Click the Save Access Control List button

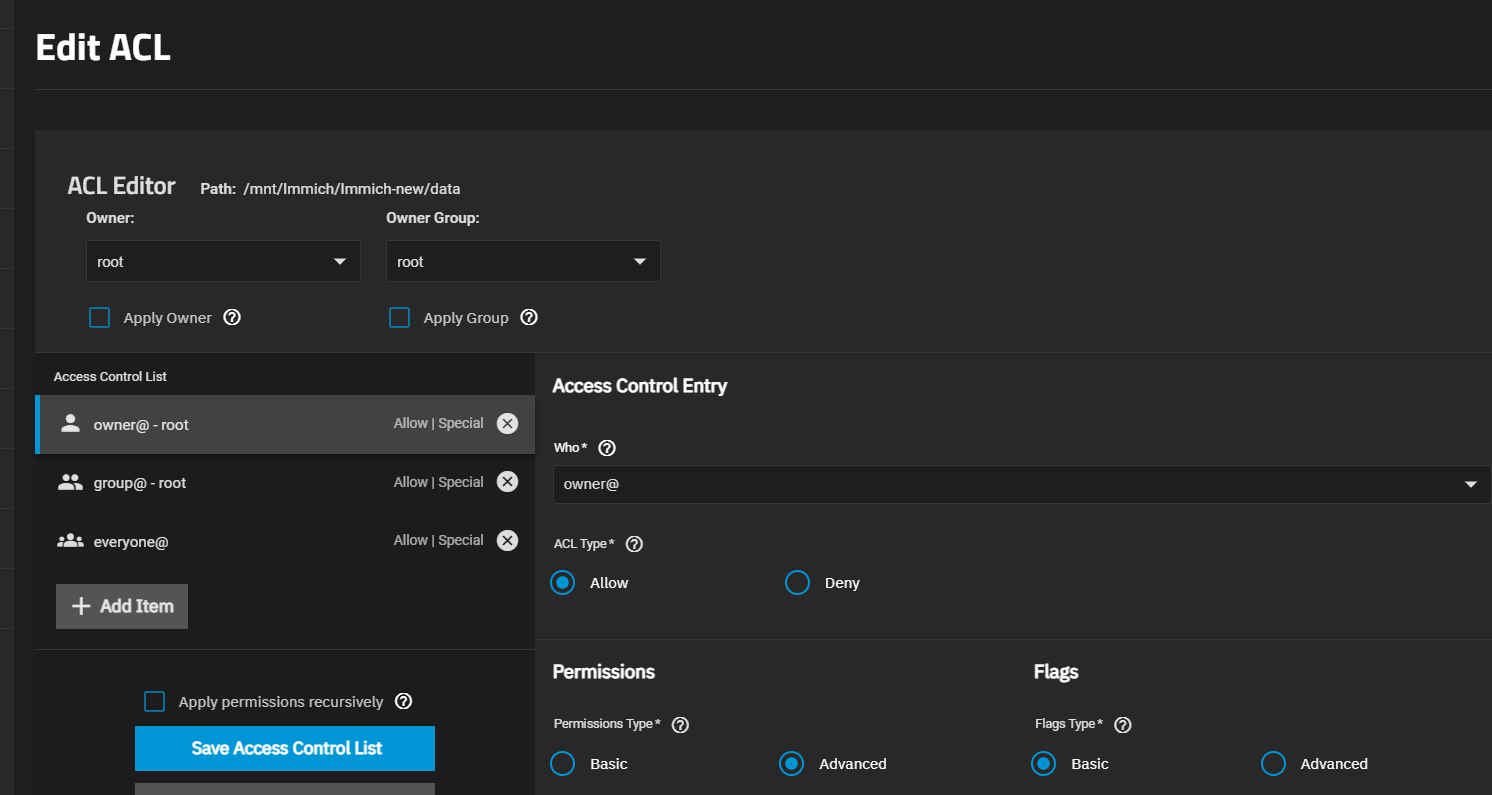click(x=285, y=748)
